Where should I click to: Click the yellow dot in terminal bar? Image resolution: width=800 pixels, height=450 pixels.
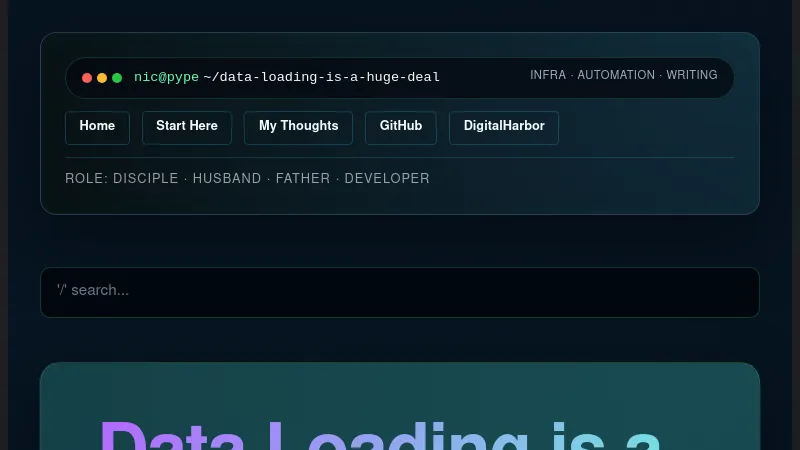pos(102,78)
